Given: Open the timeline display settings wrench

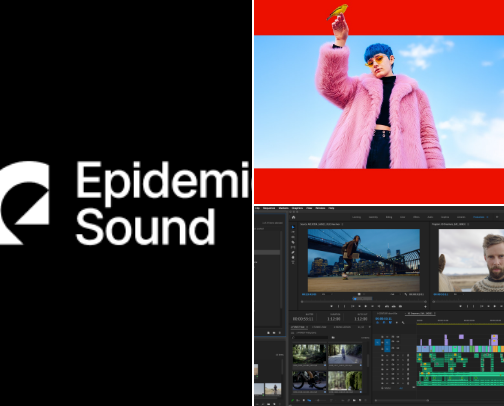Looking at the screenshot, I should (403, 322).
